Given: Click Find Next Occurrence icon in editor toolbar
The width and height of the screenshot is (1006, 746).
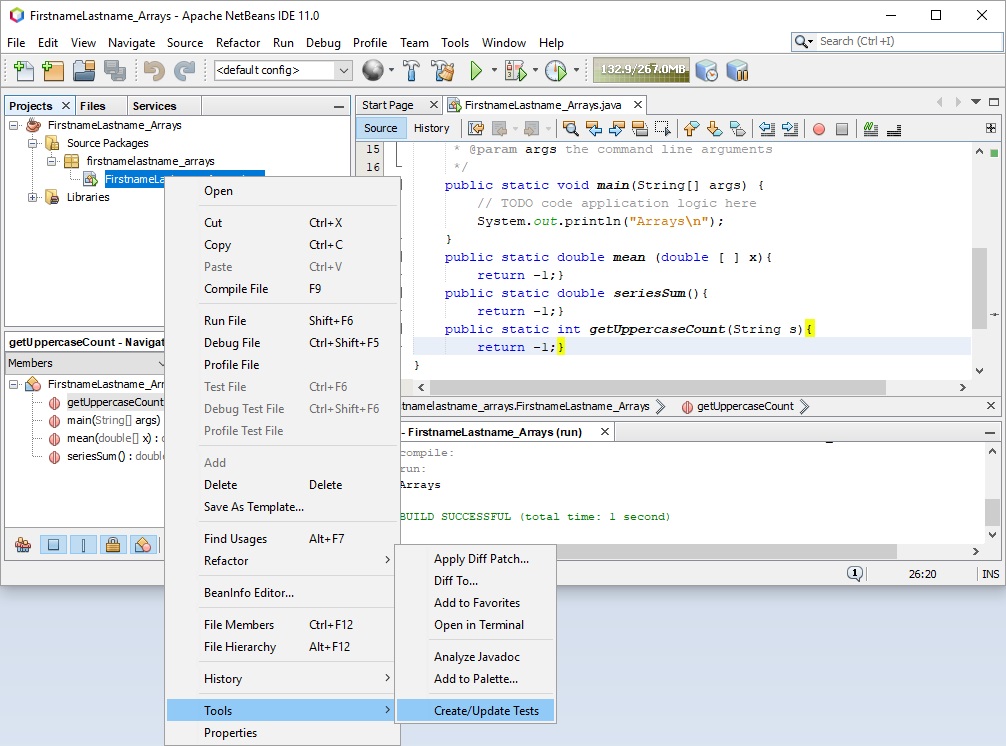Looking at the screenshot, I should [617, 129].
